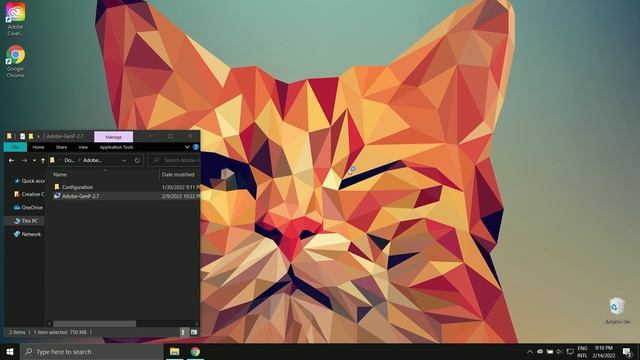Click the OneDrive tray icon

pyautogui.click(x=540, y=351)
